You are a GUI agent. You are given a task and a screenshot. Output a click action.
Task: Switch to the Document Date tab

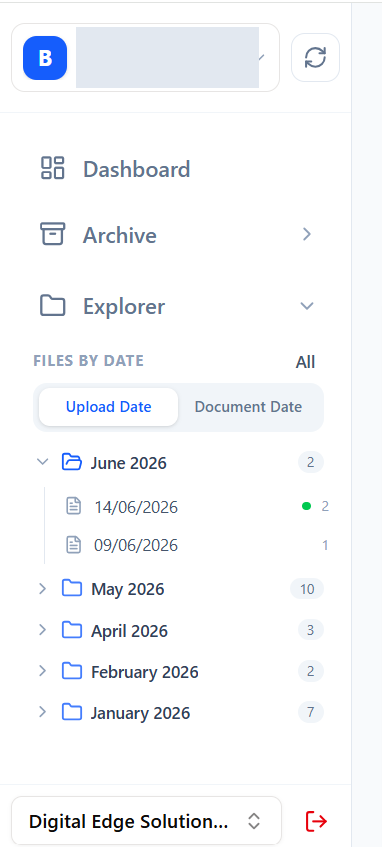(248, 407)
